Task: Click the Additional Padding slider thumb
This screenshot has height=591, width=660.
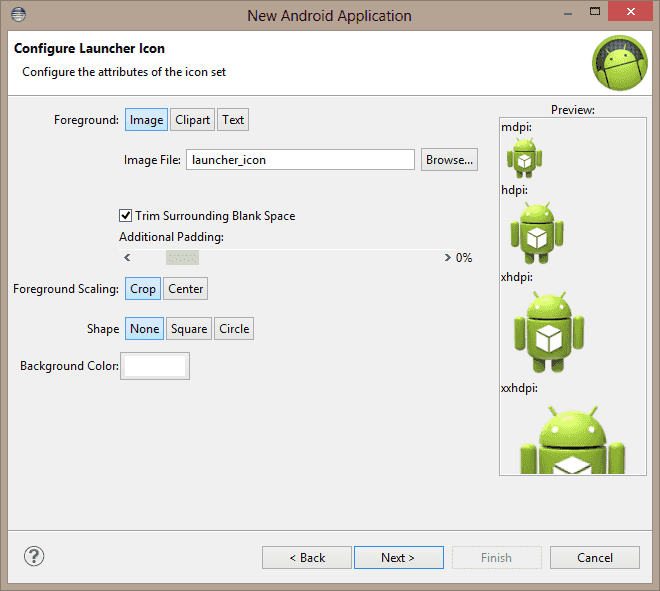Action: (182, 258)
